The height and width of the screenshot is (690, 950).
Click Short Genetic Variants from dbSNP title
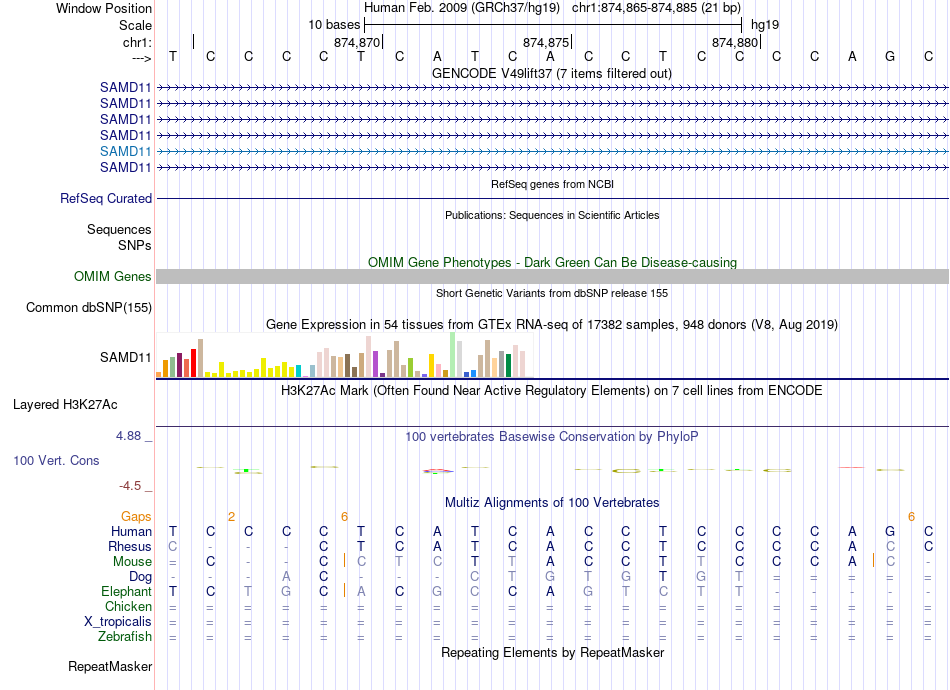tap(552, 293)
